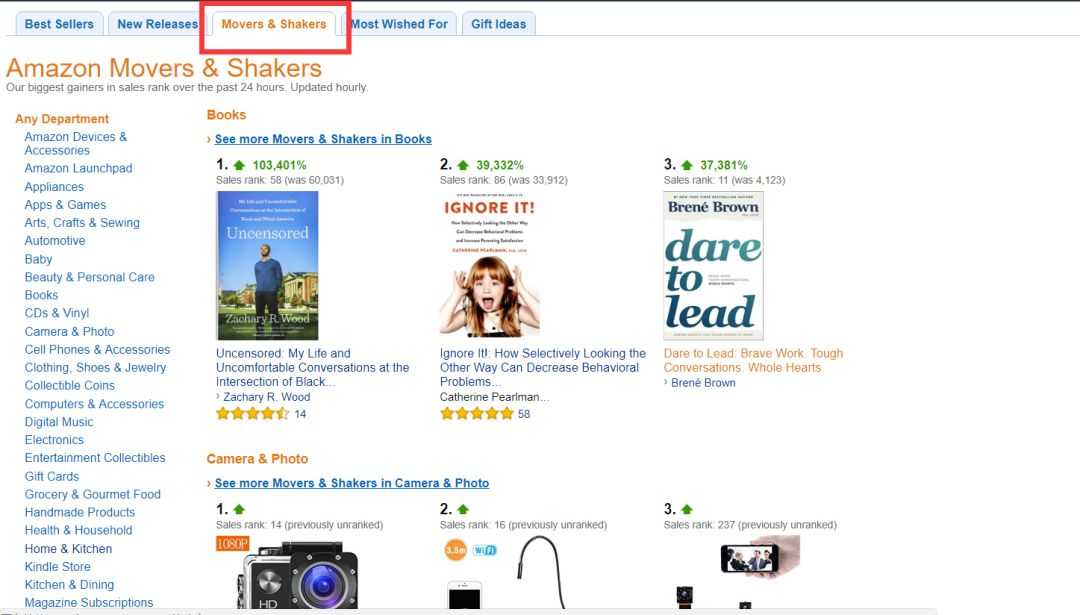Select Cell Phones & Accessories department
The width and height of the screenshot is (1080, 615).
[x=97, y=350]
